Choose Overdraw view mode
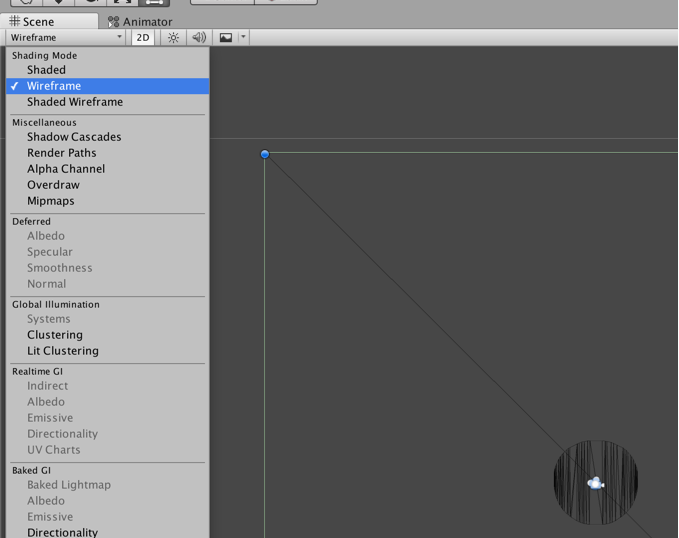This screenshot has width=679, height=538. pos(108,185)
